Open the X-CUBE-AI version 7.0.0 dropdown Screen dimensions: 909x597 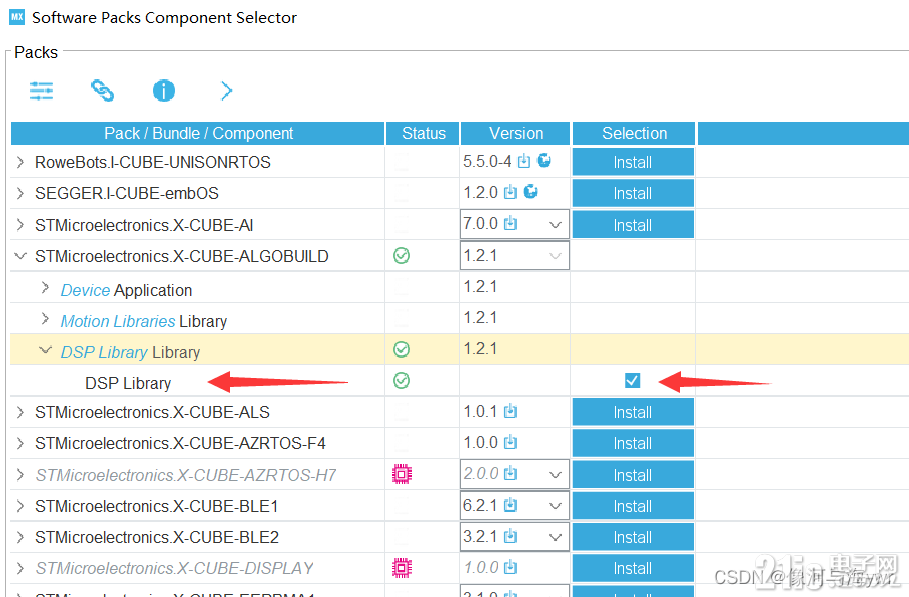coord(555,225)
